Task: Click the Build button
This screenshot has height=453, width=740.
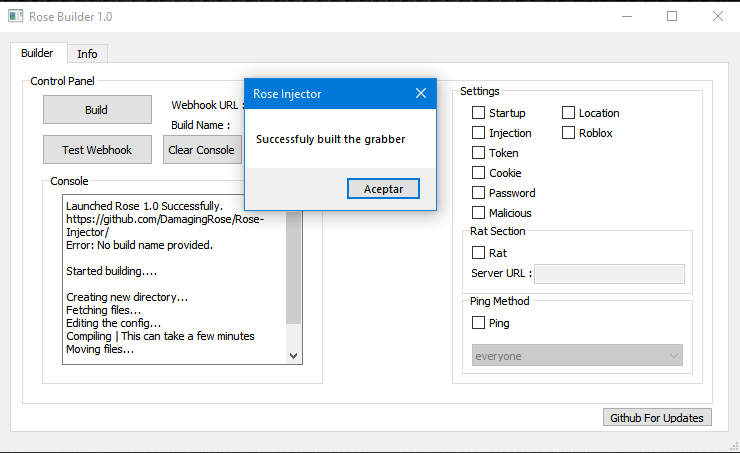Action: [97, 109]
